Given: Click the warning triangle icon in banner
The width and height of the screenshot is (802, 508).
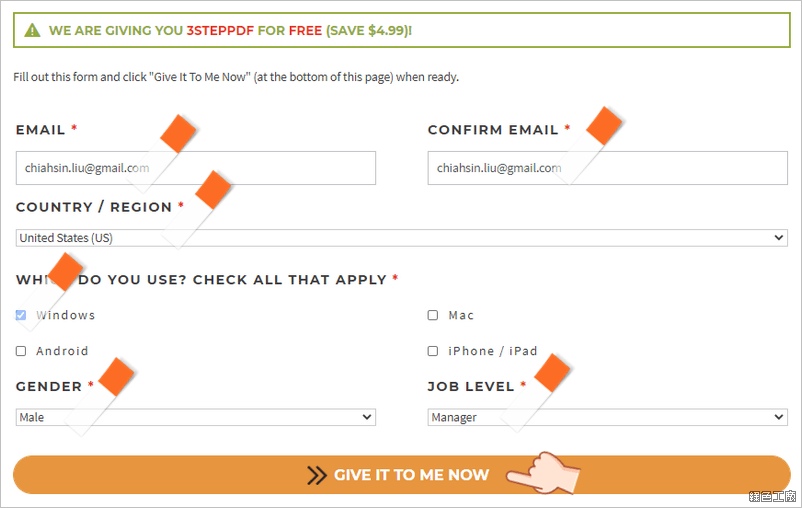Looking at the screenshot, I should pyautogui.click(x=32, y=31).
